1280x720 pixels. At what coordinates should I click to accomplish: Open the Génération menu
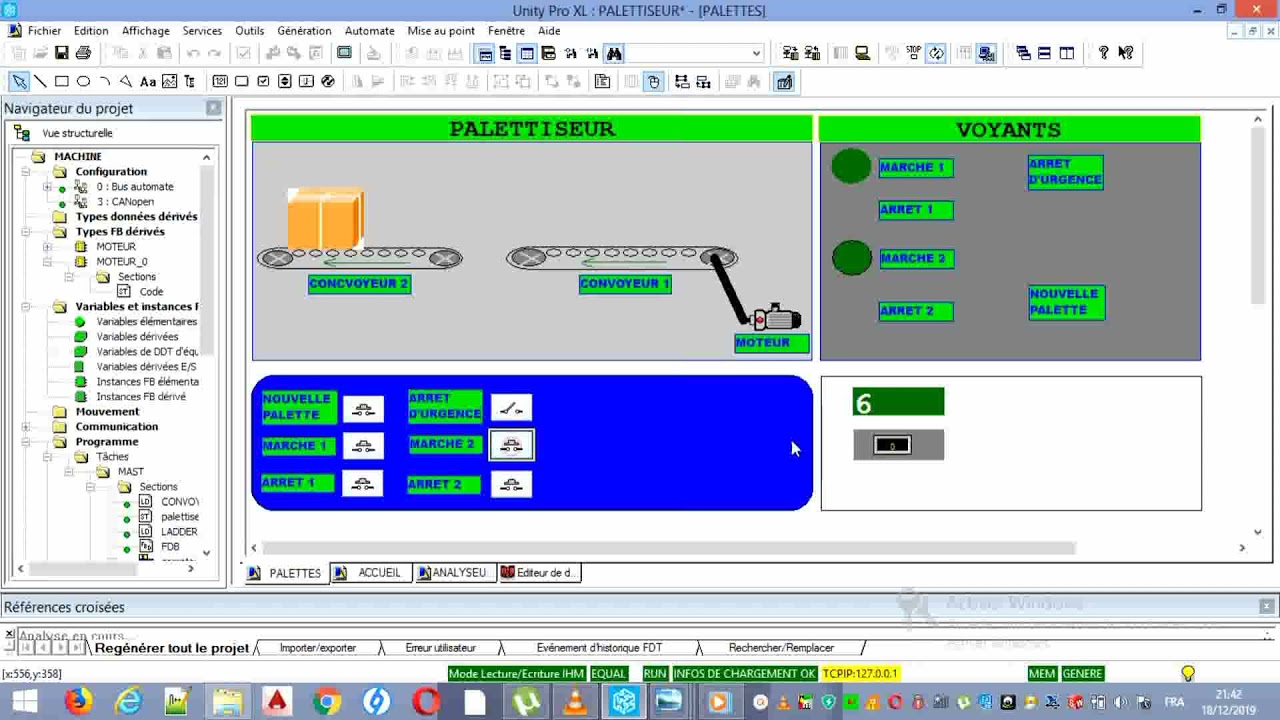[x=304, y=31]
